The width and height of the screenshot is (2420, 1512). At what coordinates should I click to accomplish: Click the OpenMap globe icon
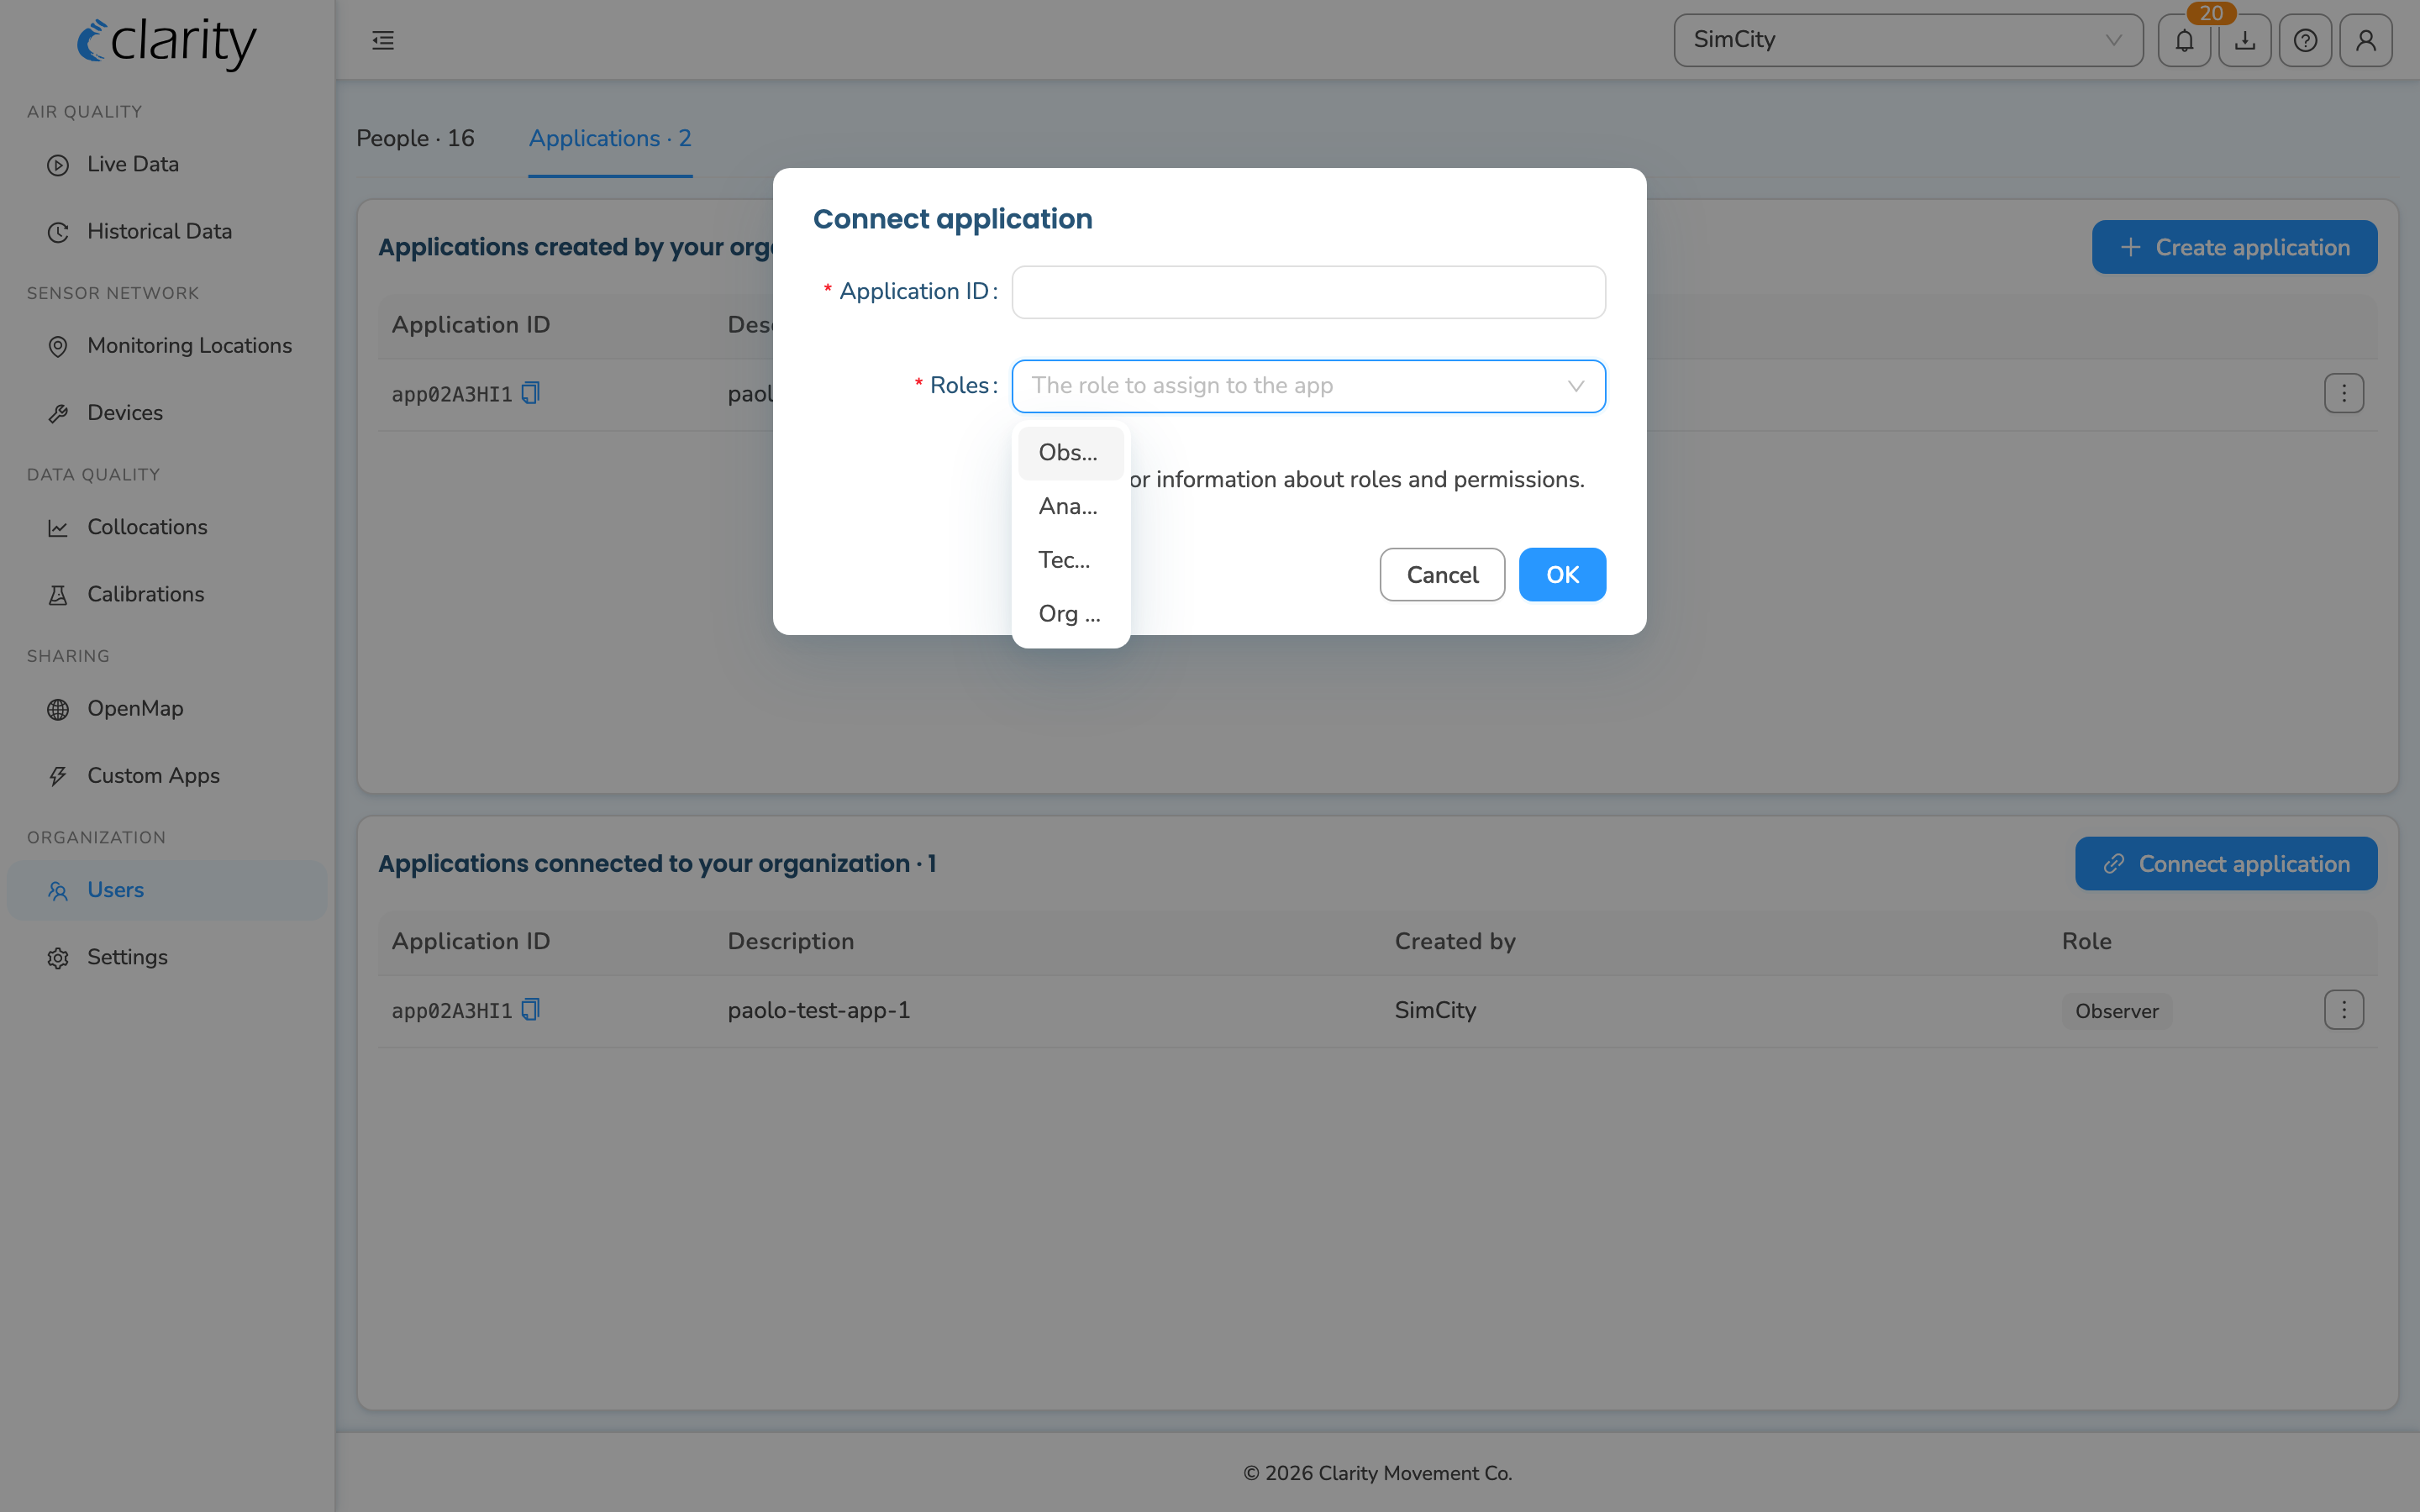(x=58, y=709)
